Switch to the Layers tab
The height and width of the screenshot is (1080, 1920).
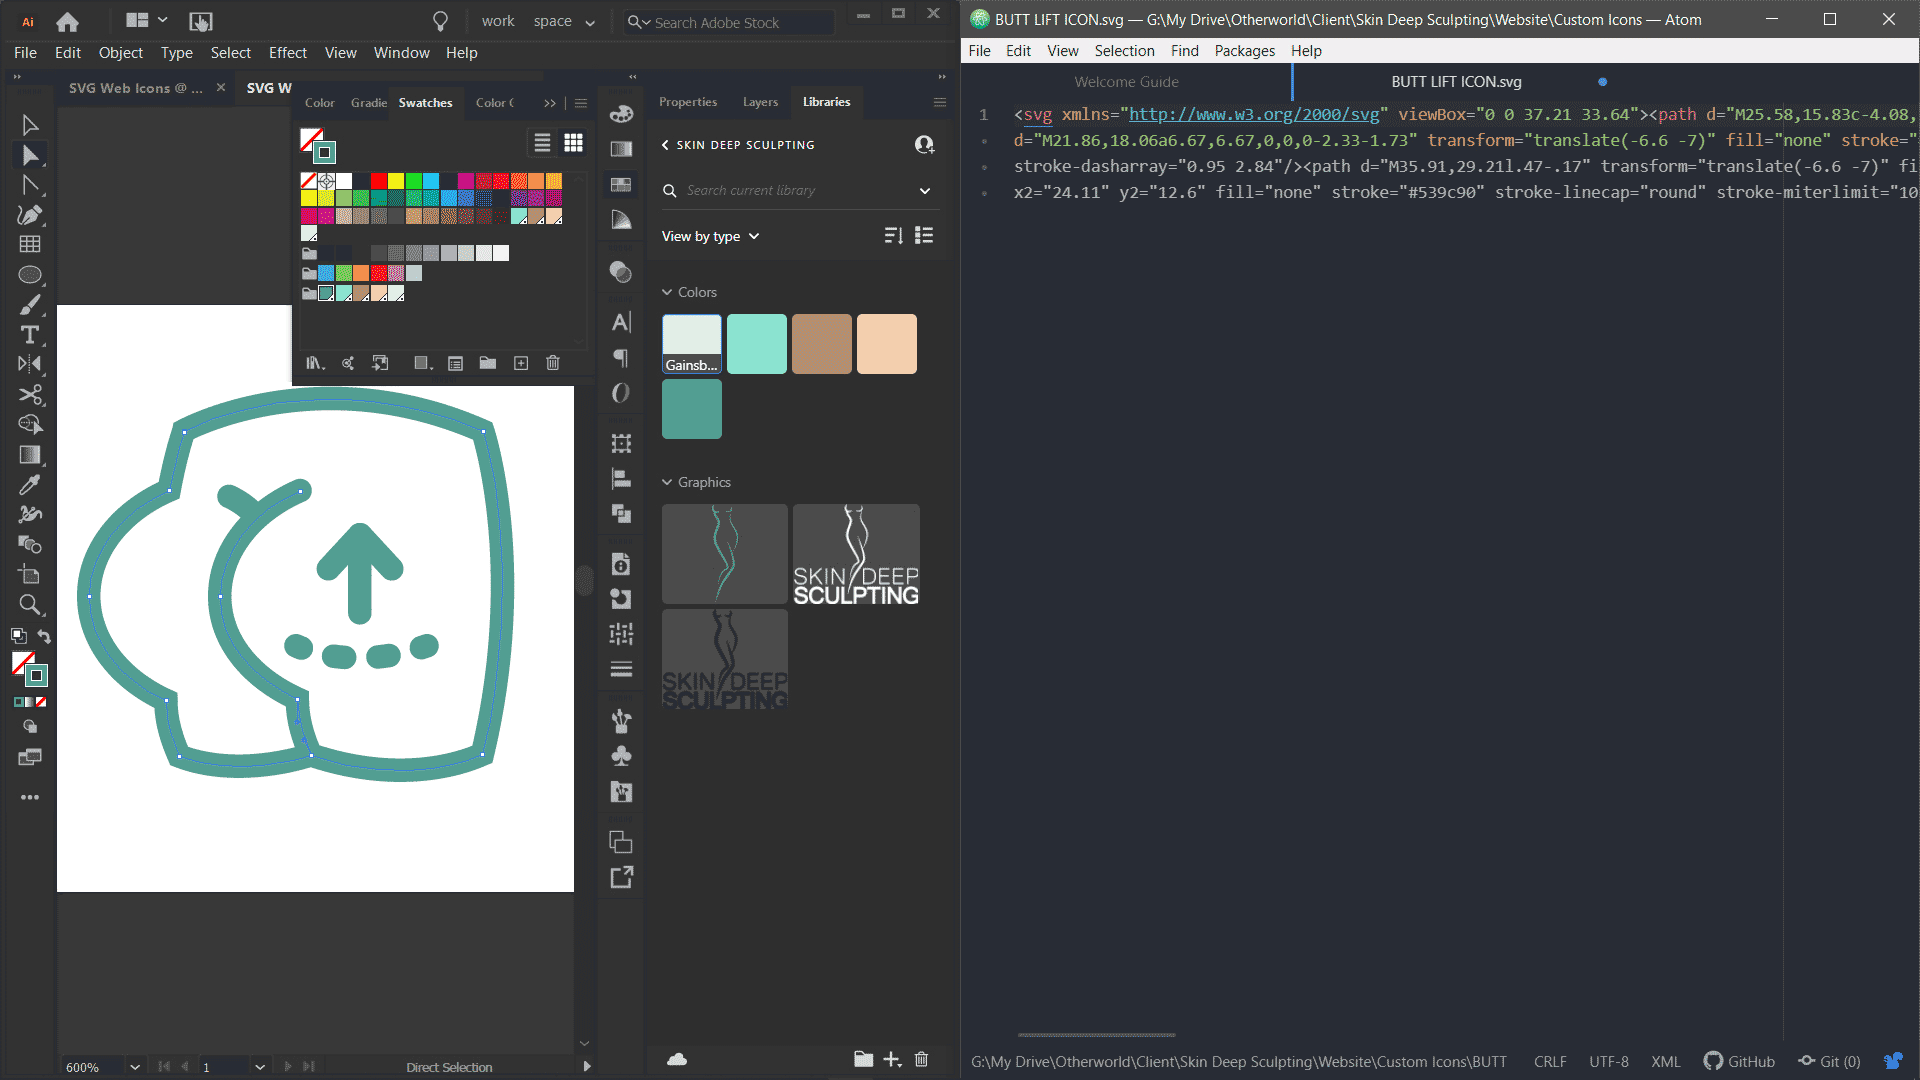760,102
